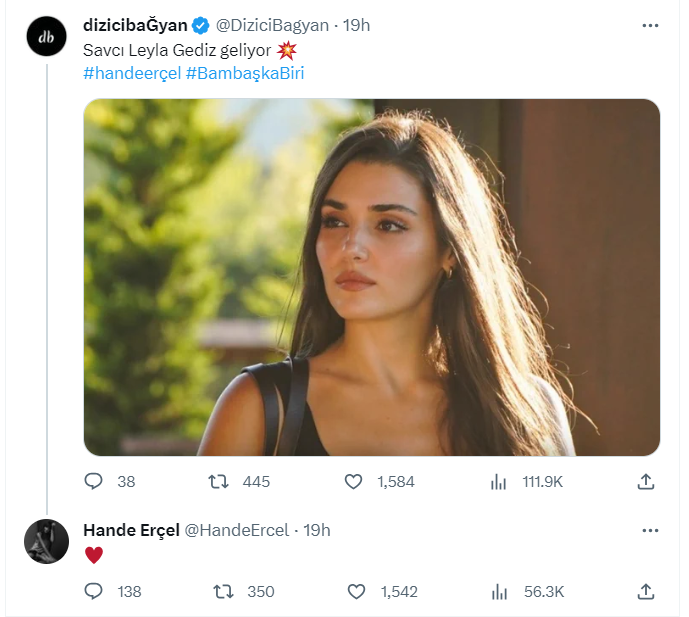View analytics for the dizicibaĞyan tweet
Viewport: 689px width, 617px height.
[x=498, y=482]
